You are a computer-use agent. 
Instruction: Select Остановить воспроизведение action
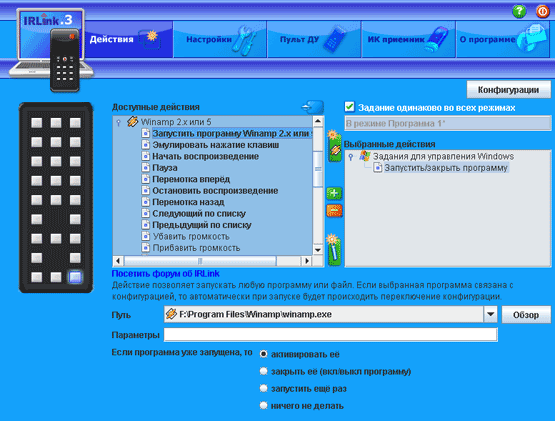(215, 190)
